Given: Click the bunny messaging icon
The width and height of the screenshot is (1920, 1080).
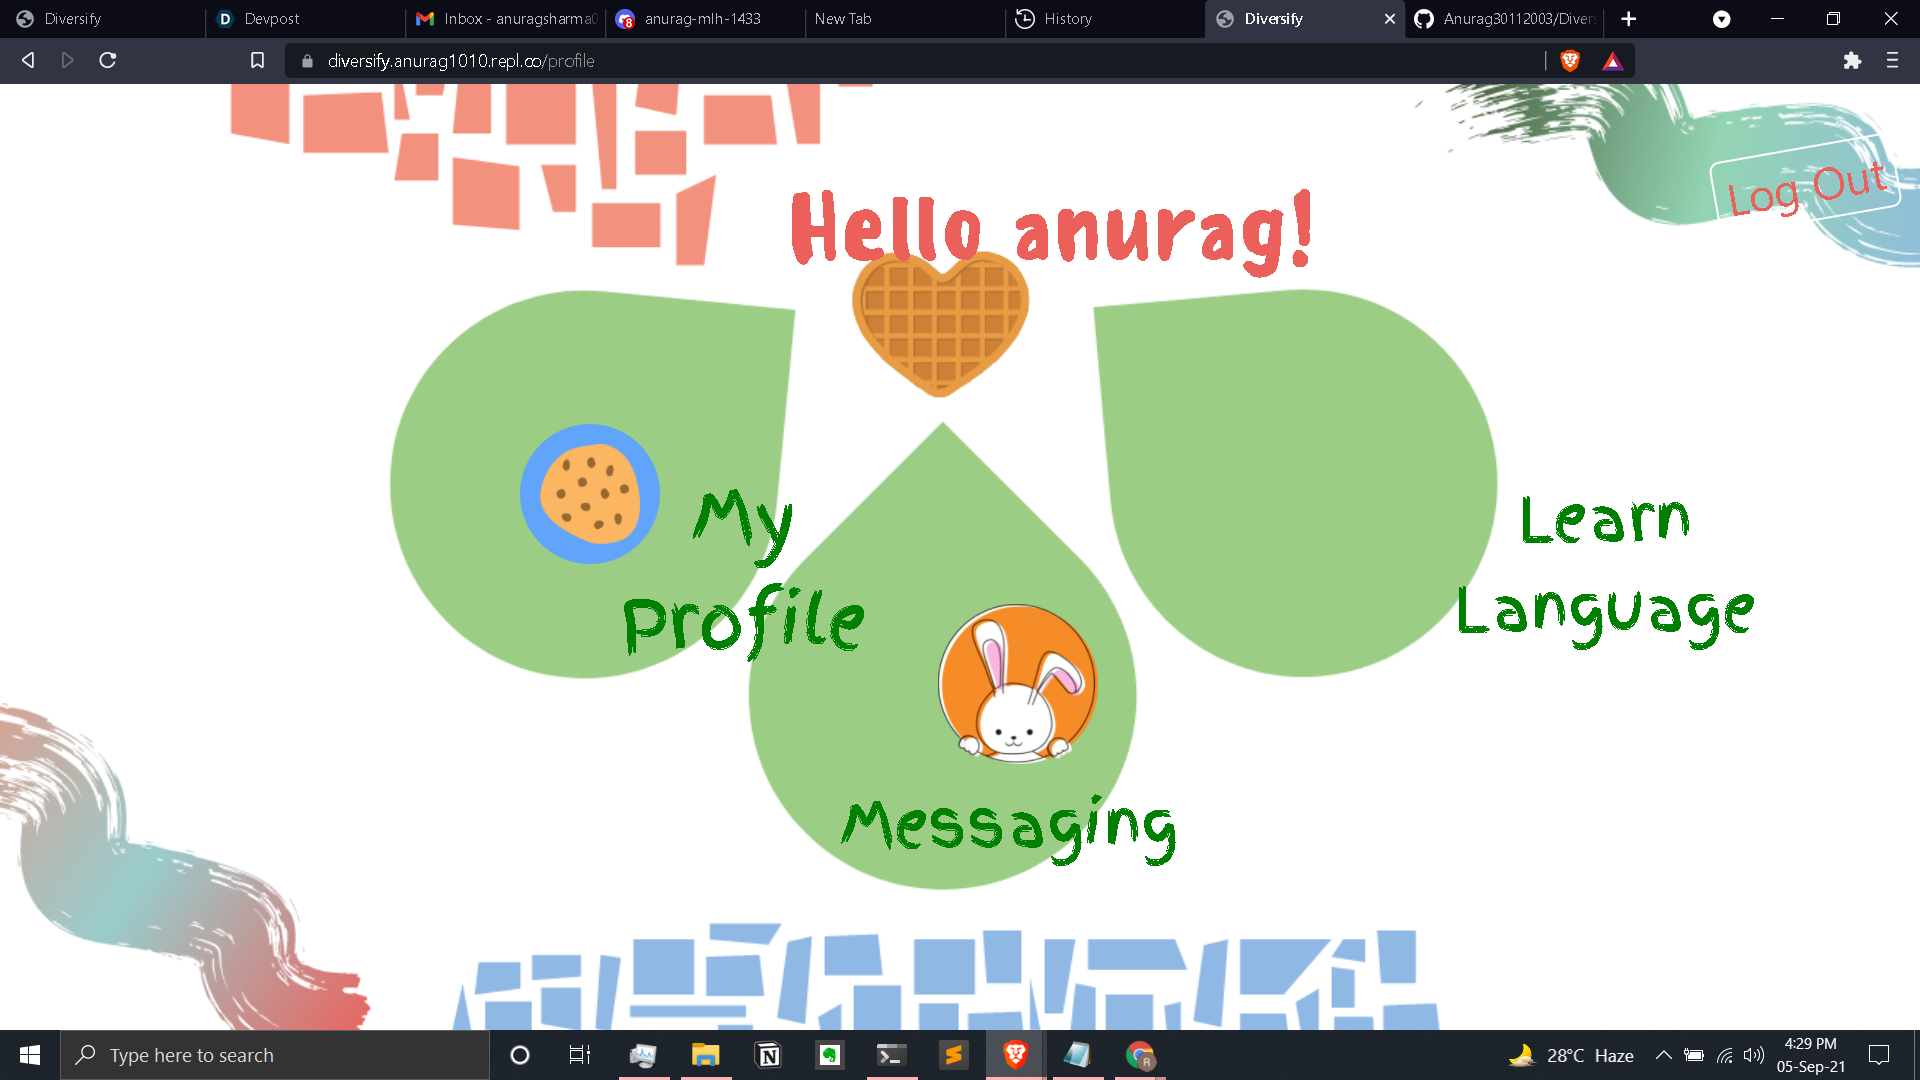Looking at the screenshot, I should [x=1017, y=684].
